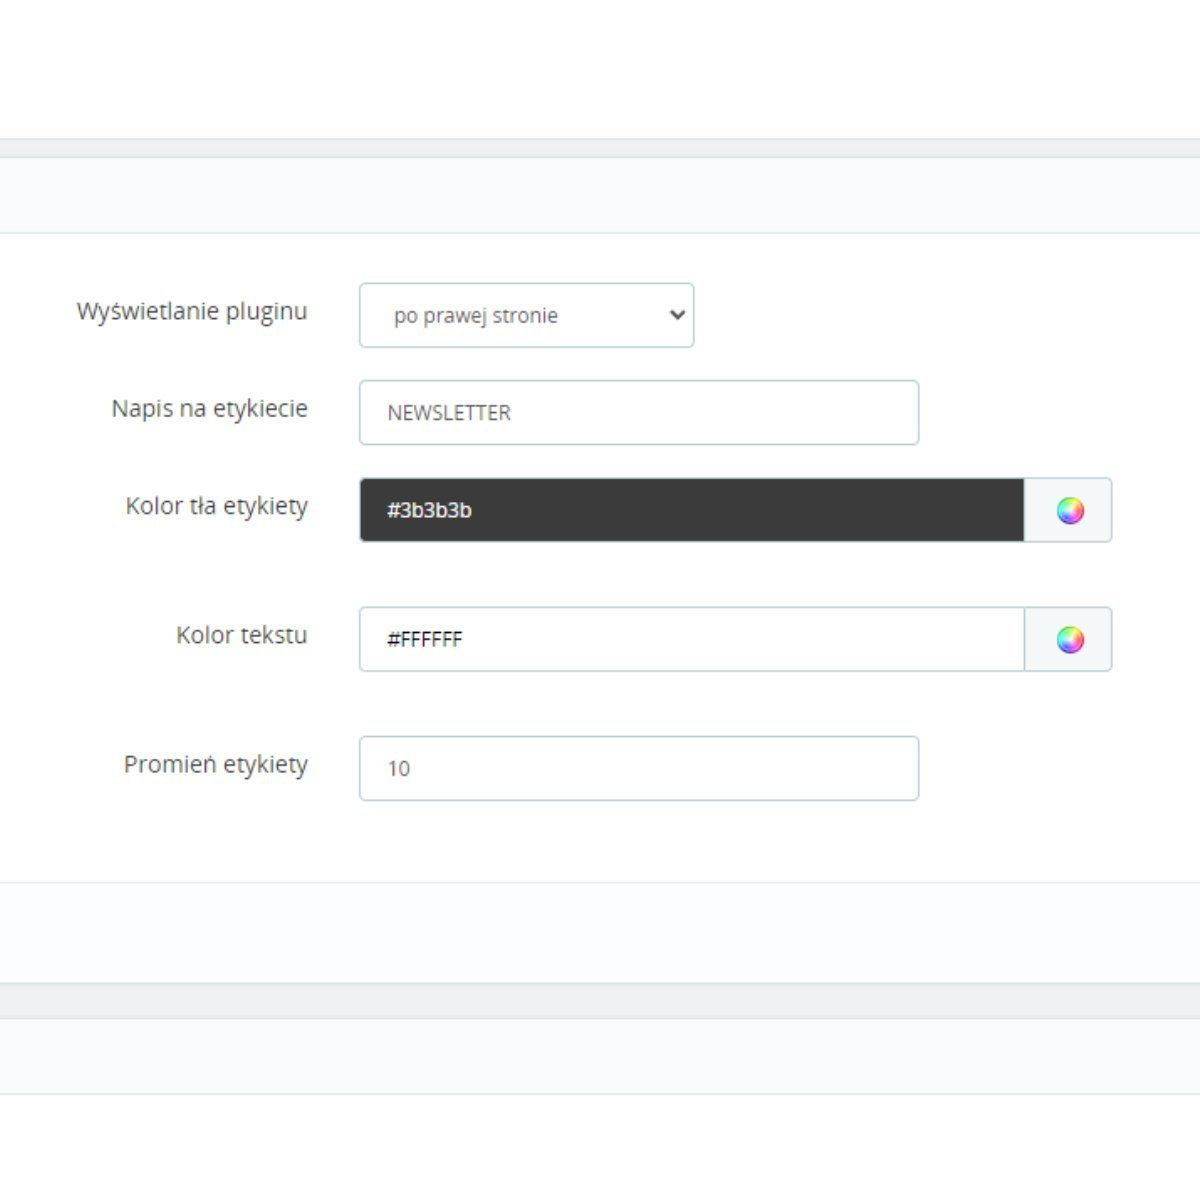The height and width of the screenshot is (1200, 1200).
Task: Click the #FFFFFF text color field
Action: [x=691, y=640]
